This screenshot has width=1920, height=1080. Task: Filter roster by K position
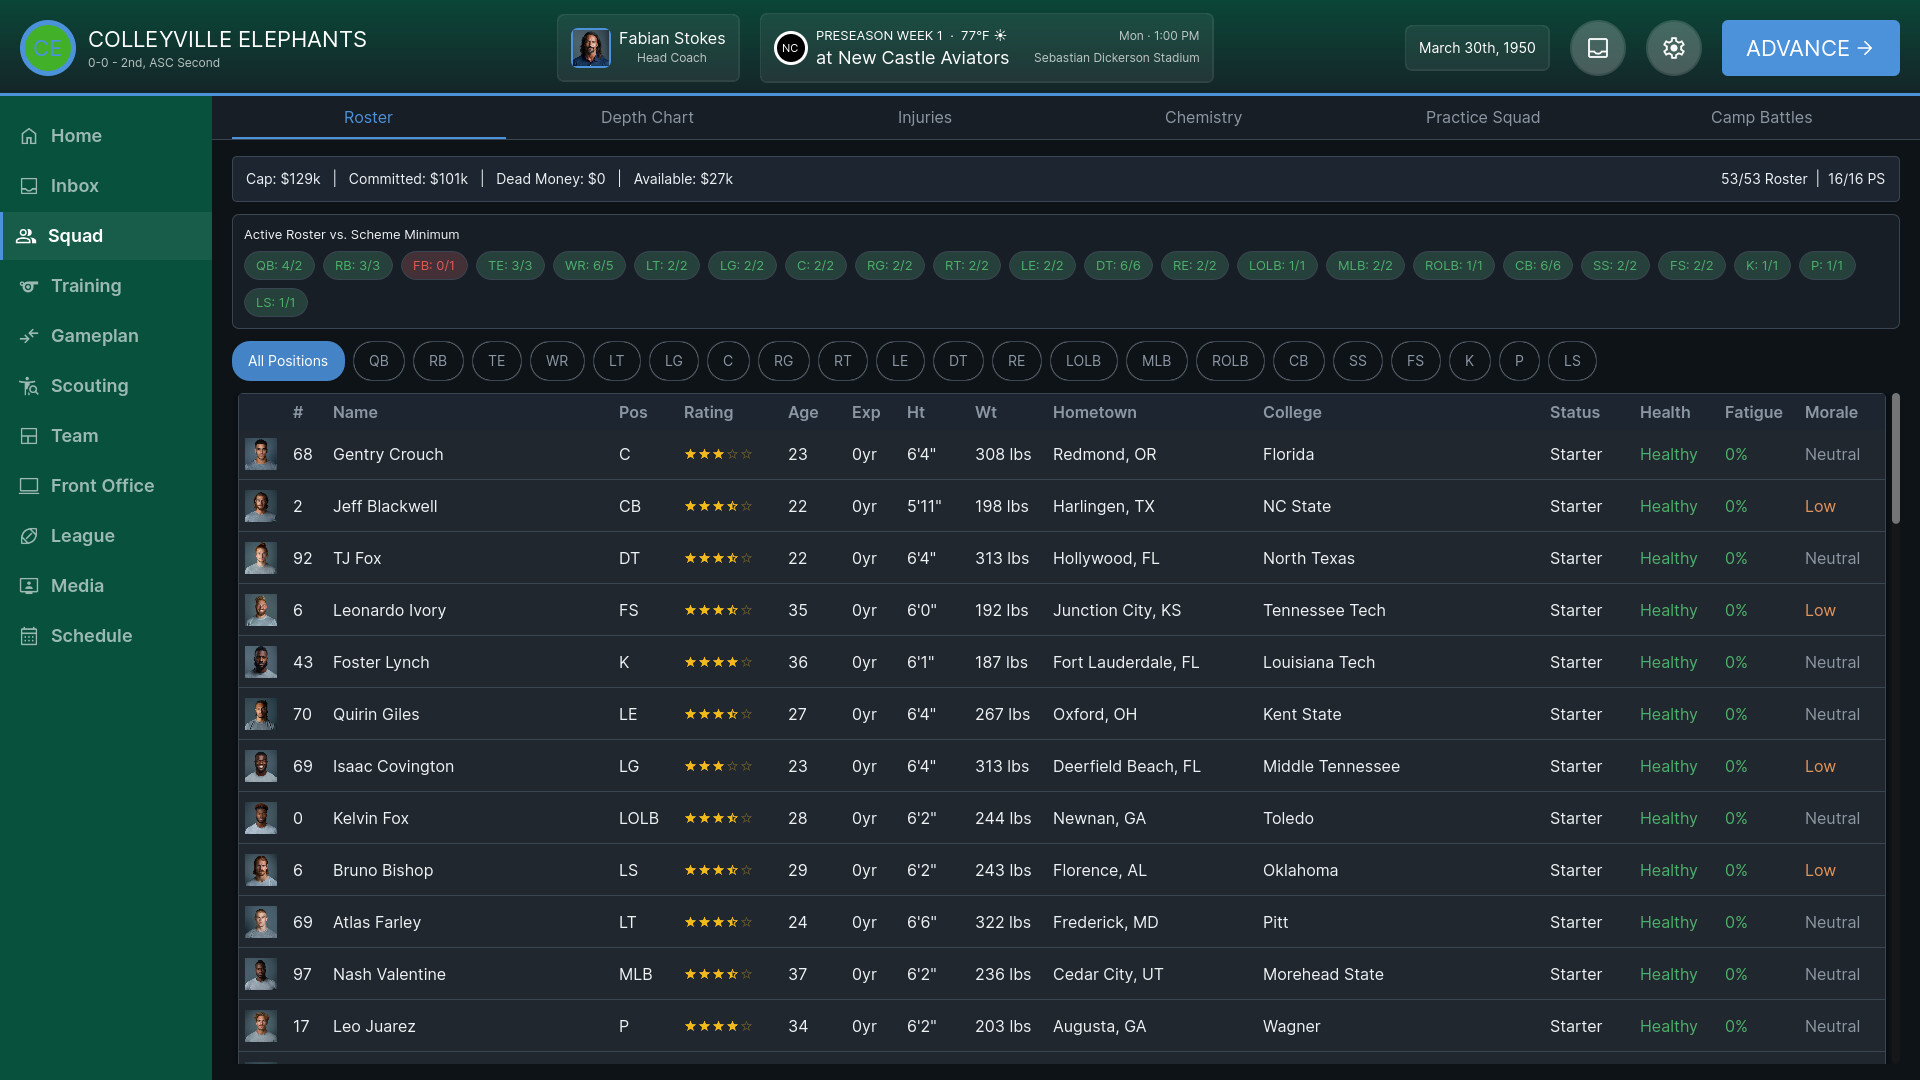1469,361
